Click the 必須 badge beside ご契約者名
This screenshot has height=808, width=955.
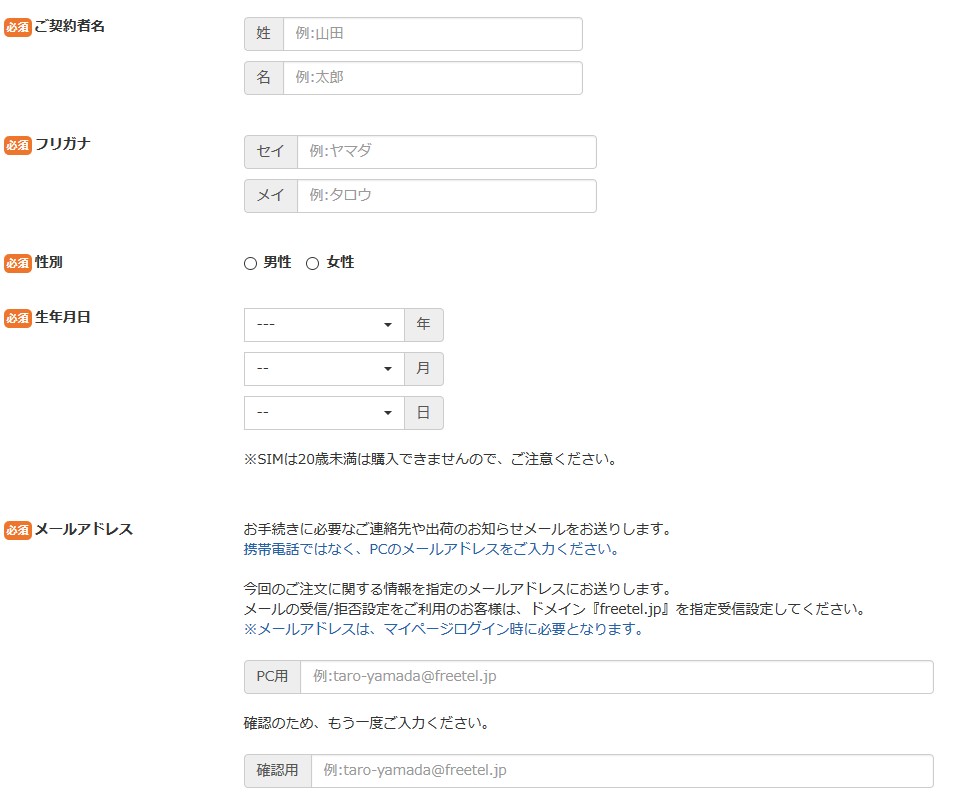tap(18, 27)
